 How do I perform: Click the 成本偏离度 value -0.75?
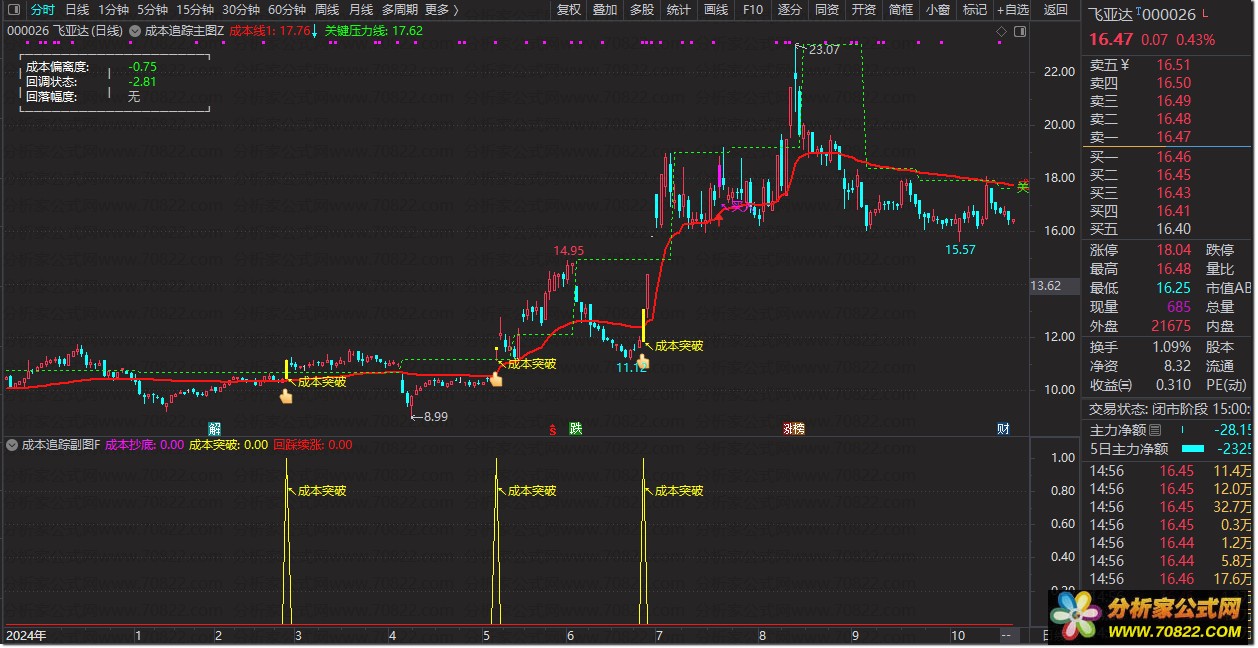click(x=142, y=67)
